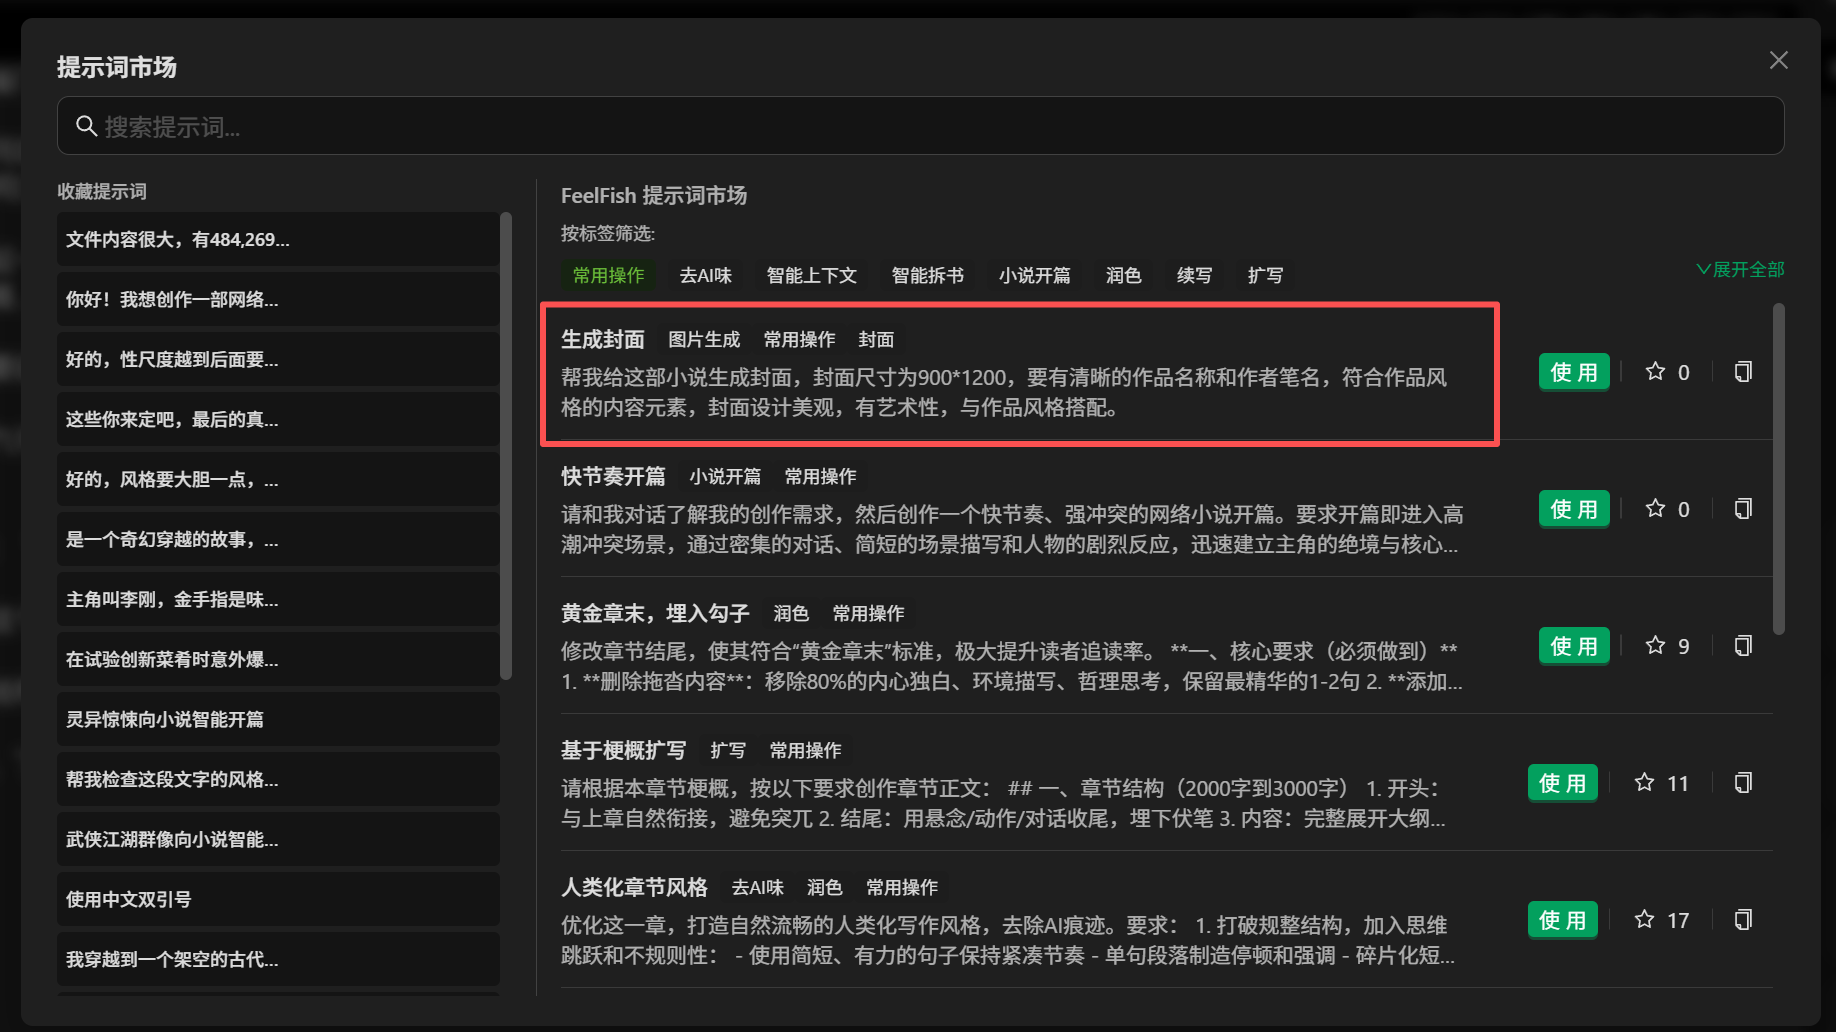
Task: Star the 生成封面 prompt
Action: pos(1656,372)
